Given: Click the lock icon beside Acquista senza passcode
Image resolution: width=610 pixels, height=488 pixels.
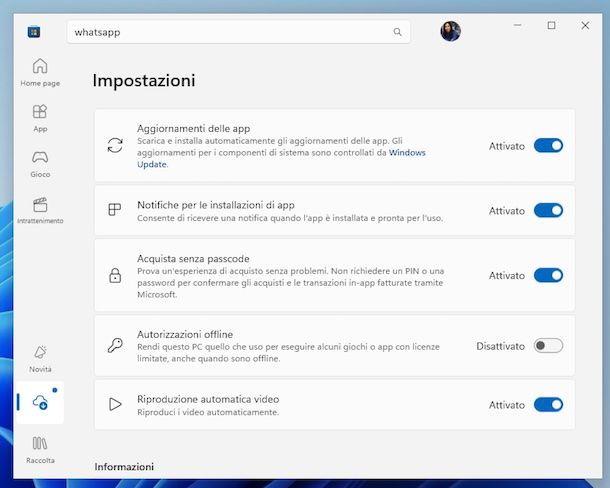Looking at the screenshot, I should click(x=115, y=275).
